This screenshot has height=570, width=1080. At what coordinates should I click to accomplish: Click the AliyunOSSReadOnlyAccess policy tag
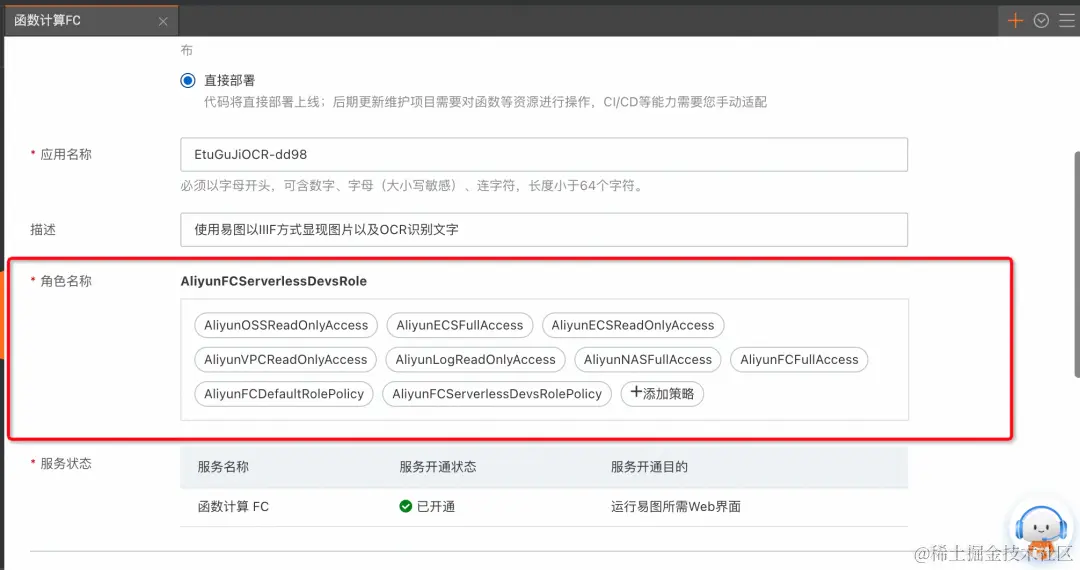tap(286, 325)
